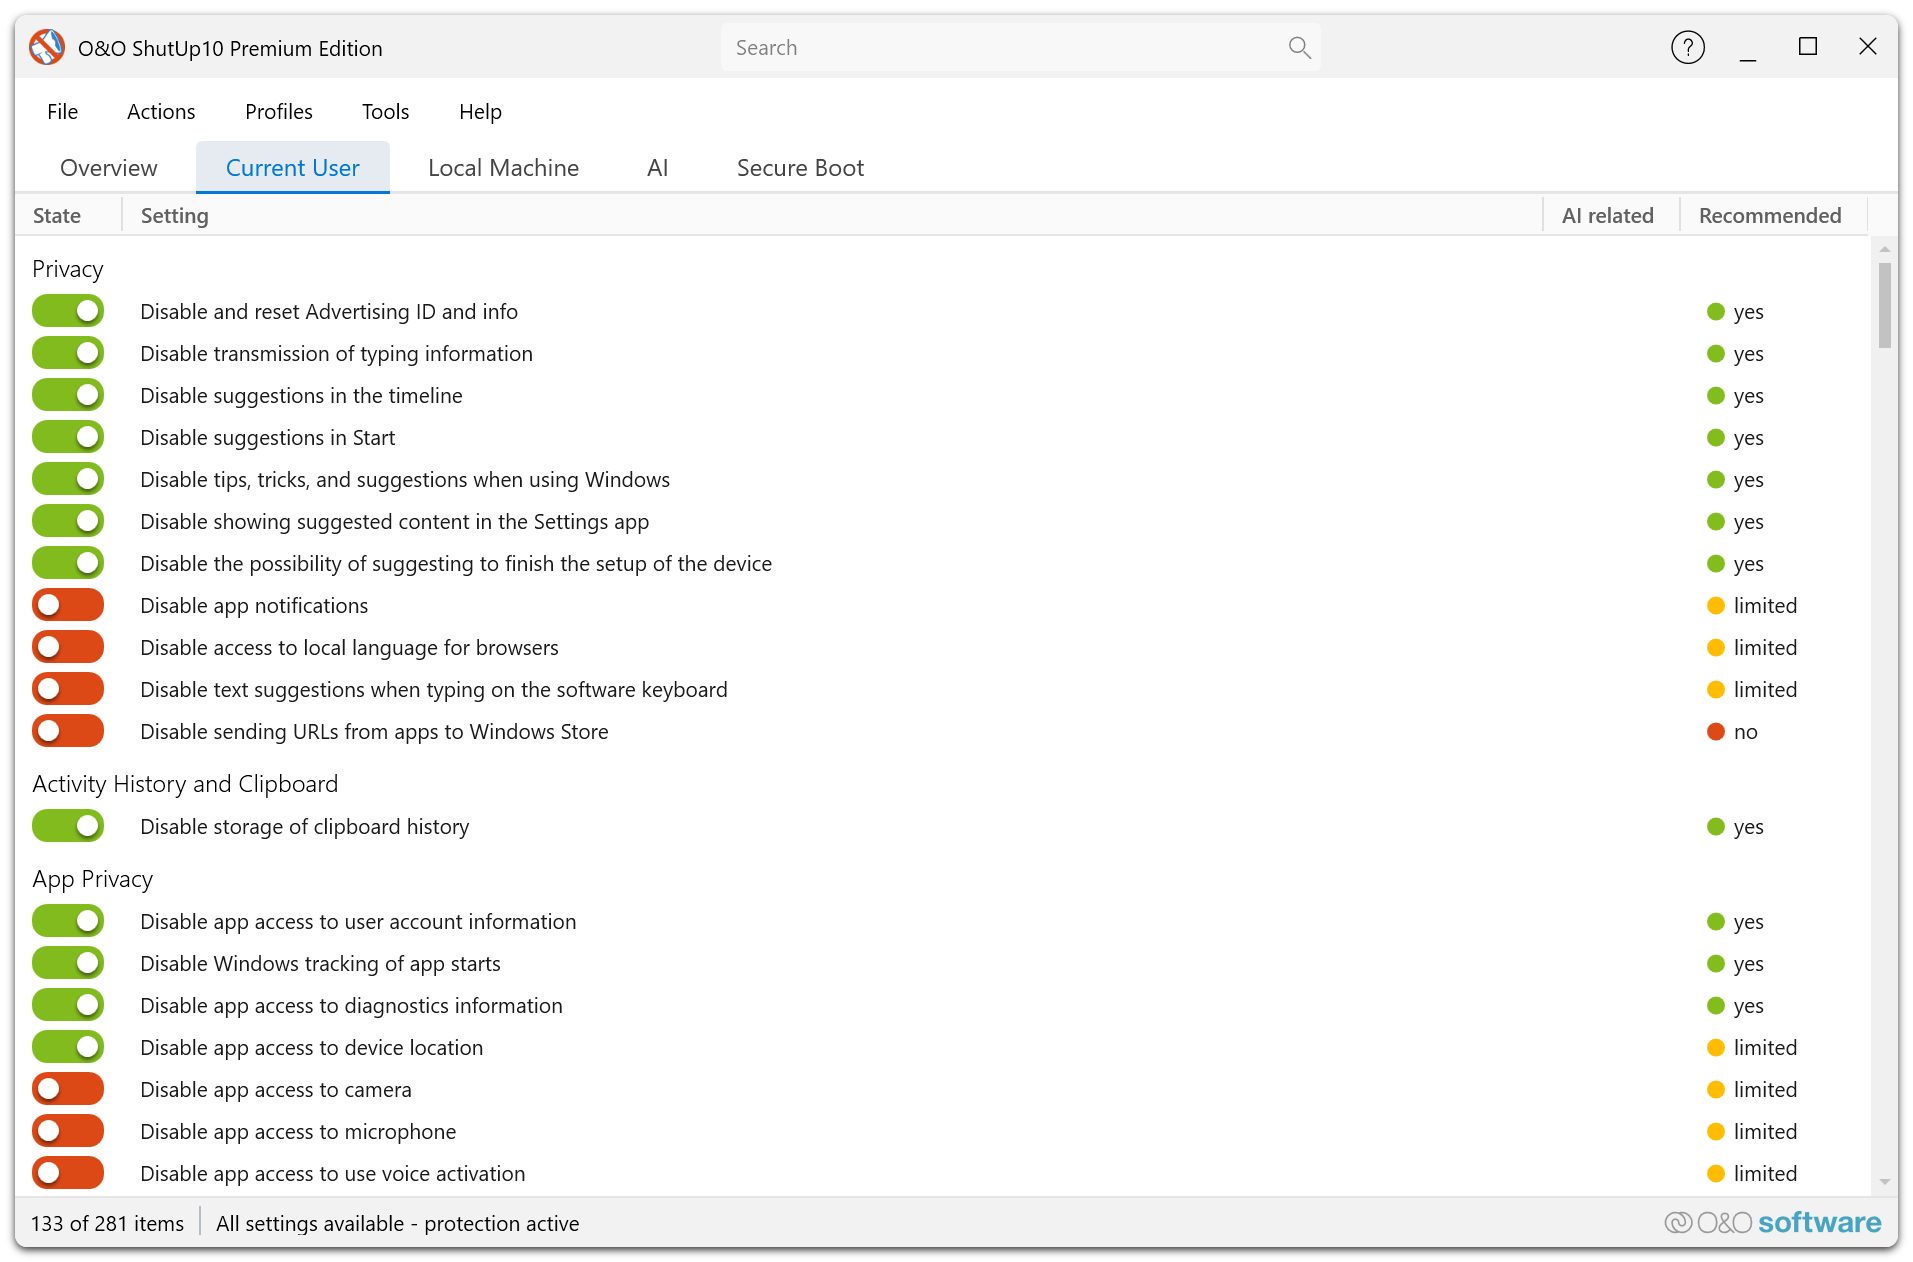Enable Disable app access to microphone
The image size is (1913, 1262).
tap(68, 1131)
